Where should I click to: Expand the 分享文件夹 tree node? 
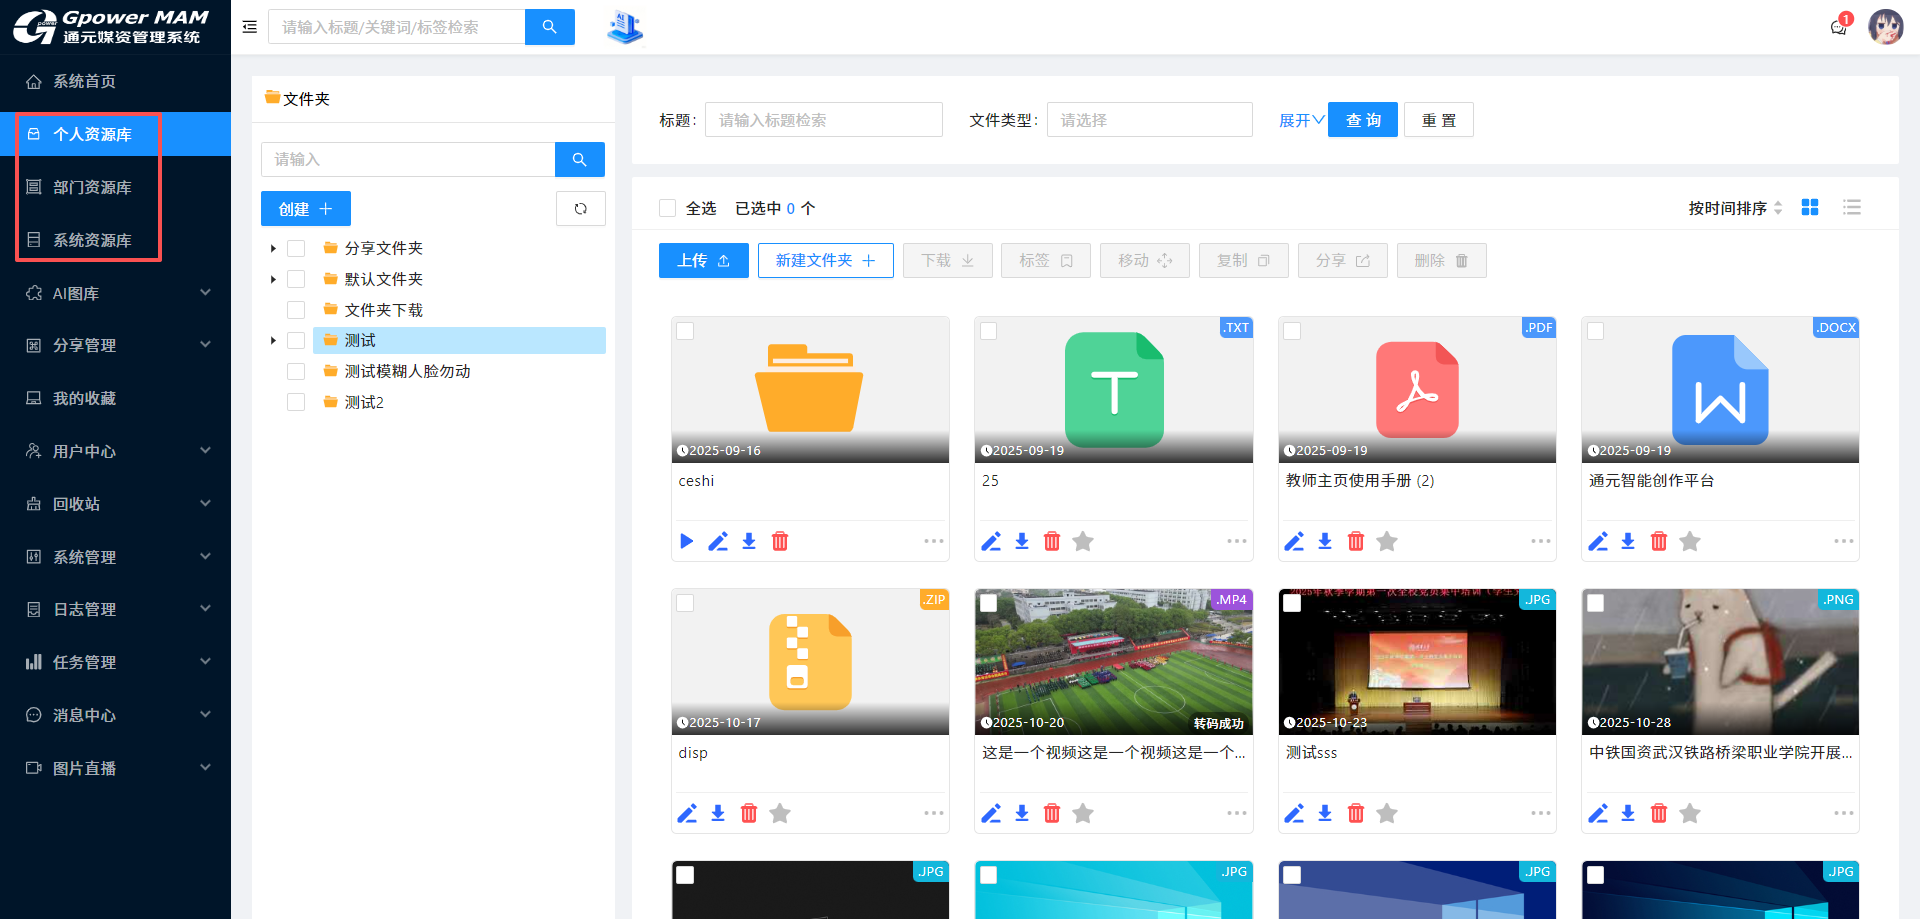click(x=273, y=248)
